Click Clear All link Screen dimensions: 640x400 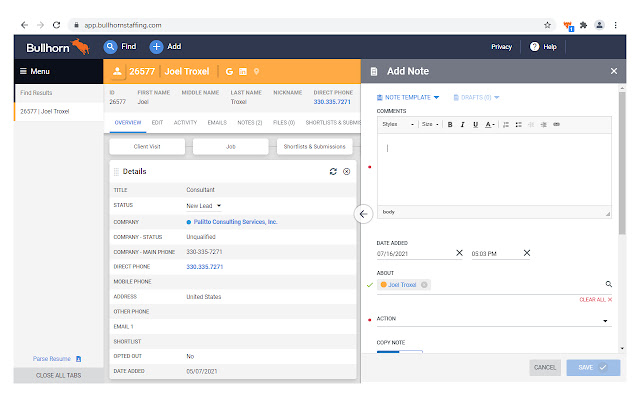(596, 300)
